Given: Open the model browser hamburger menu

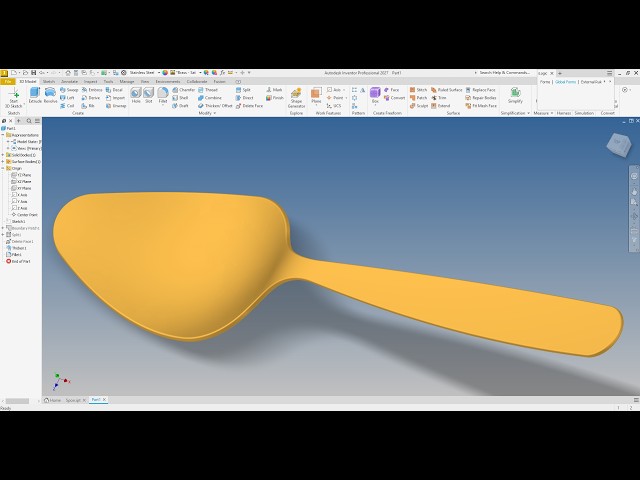Looking at the screenshot, I should (x=37, y=121).
